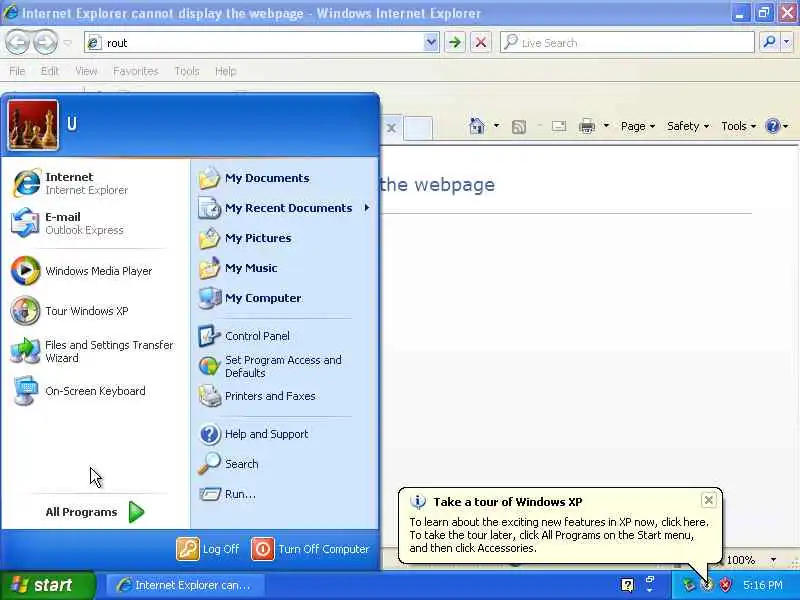The image size is (800, 600).
Task: Expand All Programs menu
Action: pos(94,512)
